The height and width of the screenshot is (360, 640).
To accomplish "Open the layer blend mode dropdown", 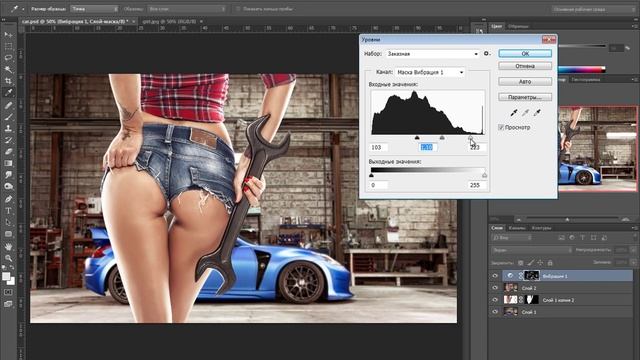I will (x=532, y=250).
